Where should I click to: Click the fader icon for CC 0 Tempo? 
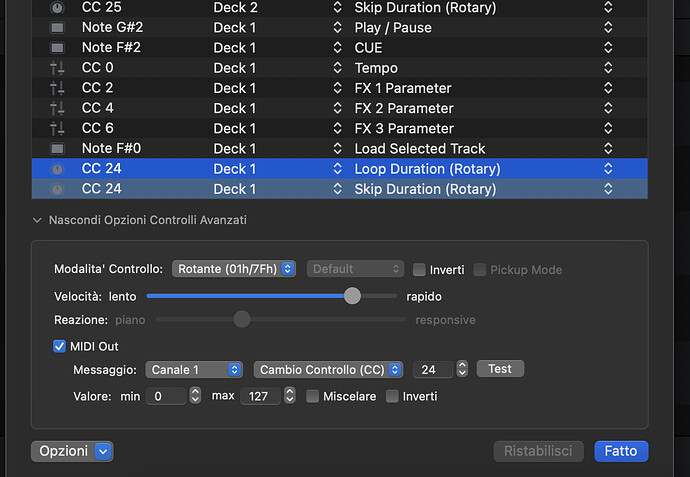click(x=57, y=68)
